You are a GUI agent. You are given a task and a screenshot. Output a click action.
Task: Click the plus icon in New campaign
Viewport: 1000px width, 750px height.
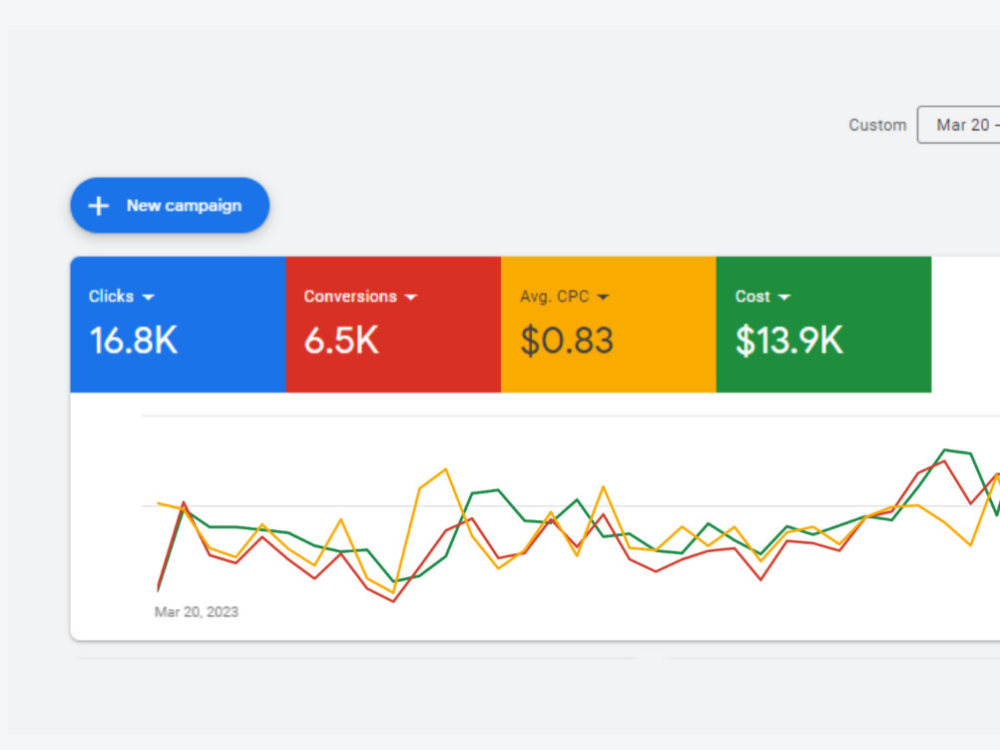[98, 206]
